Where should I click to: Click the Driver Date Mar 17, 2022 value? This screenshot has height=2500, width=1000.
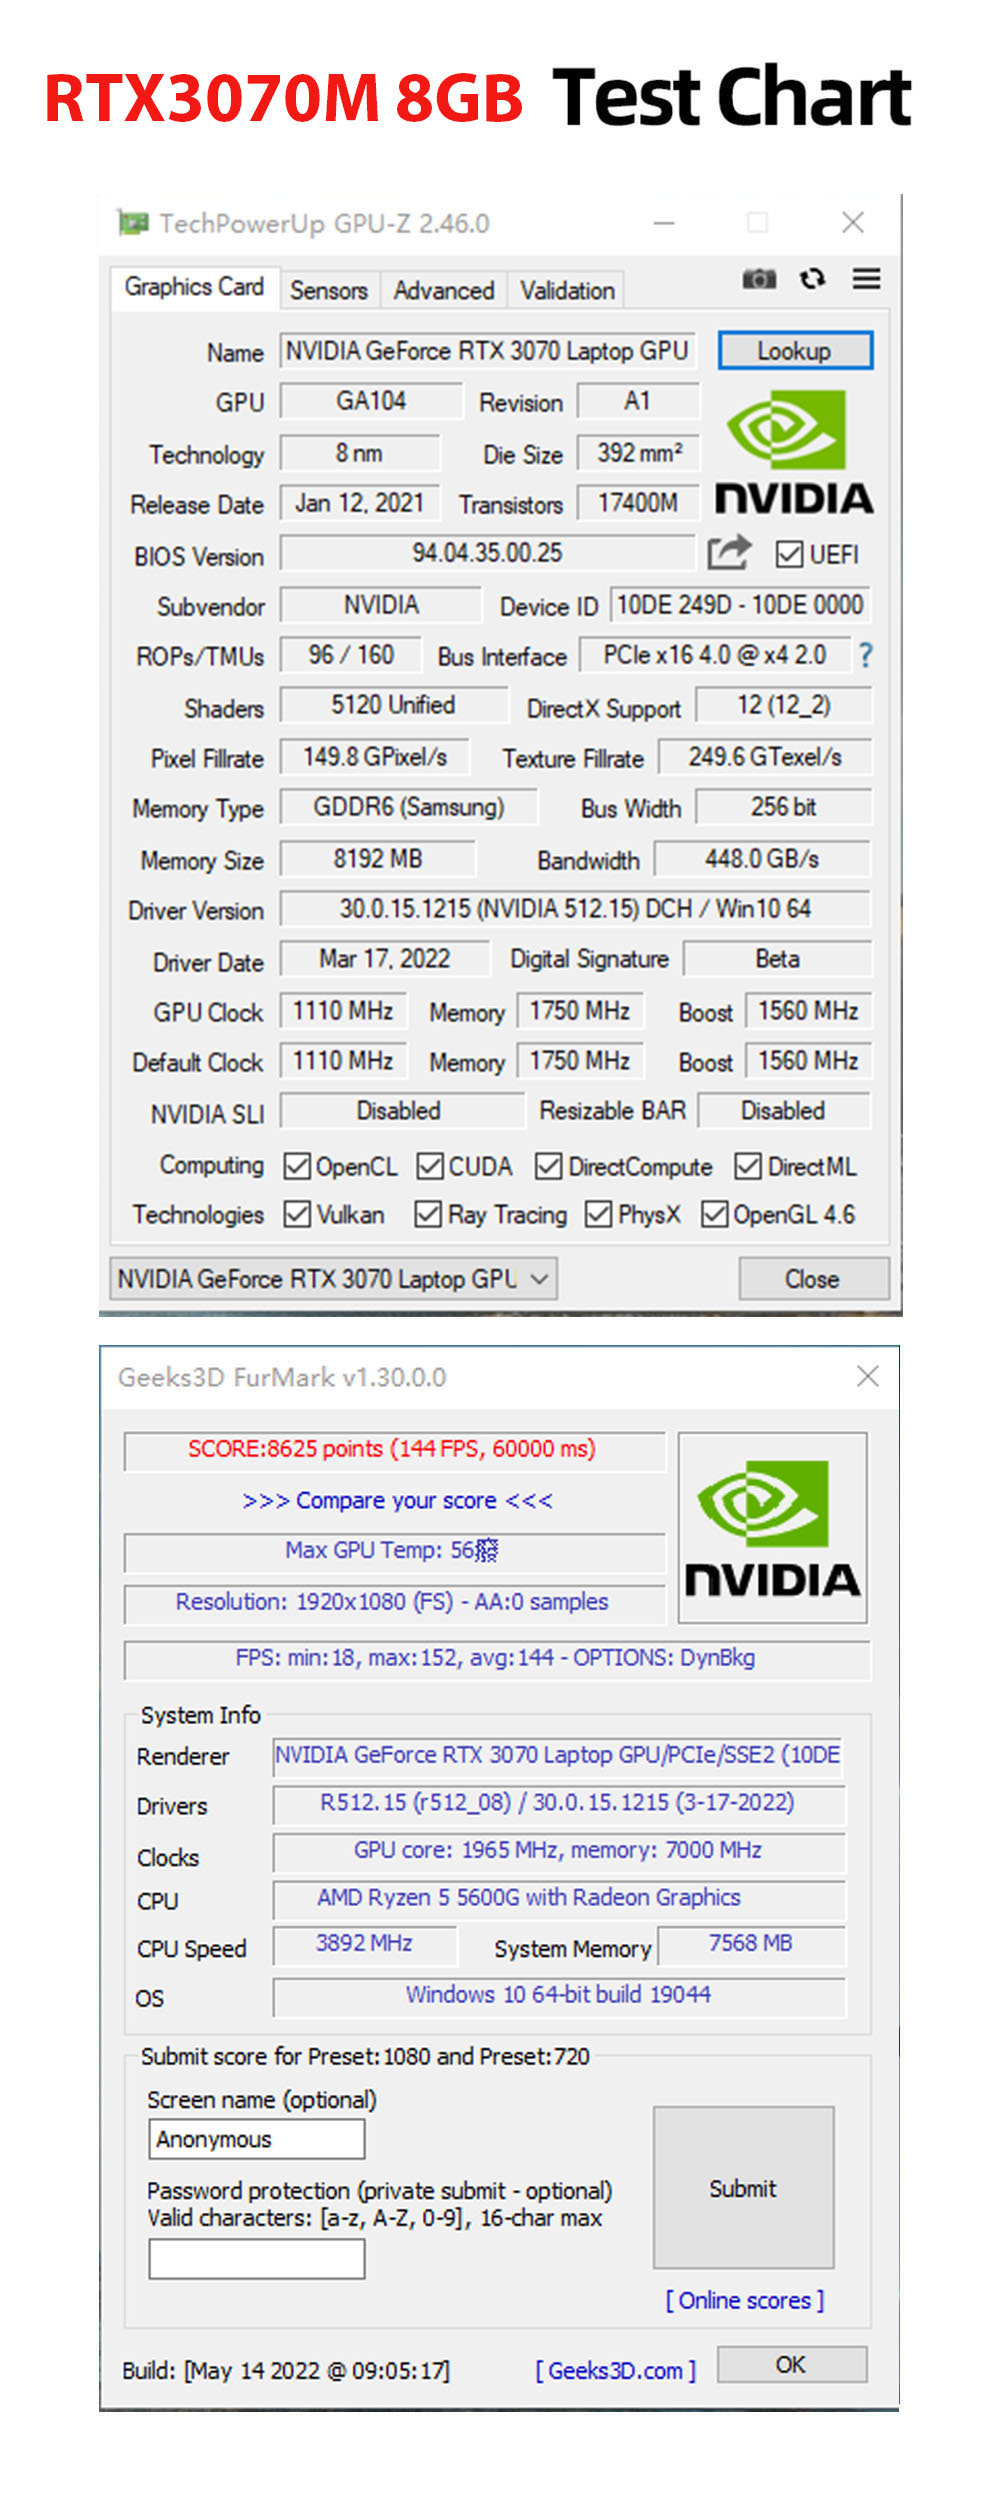click(x=385, y=959)
